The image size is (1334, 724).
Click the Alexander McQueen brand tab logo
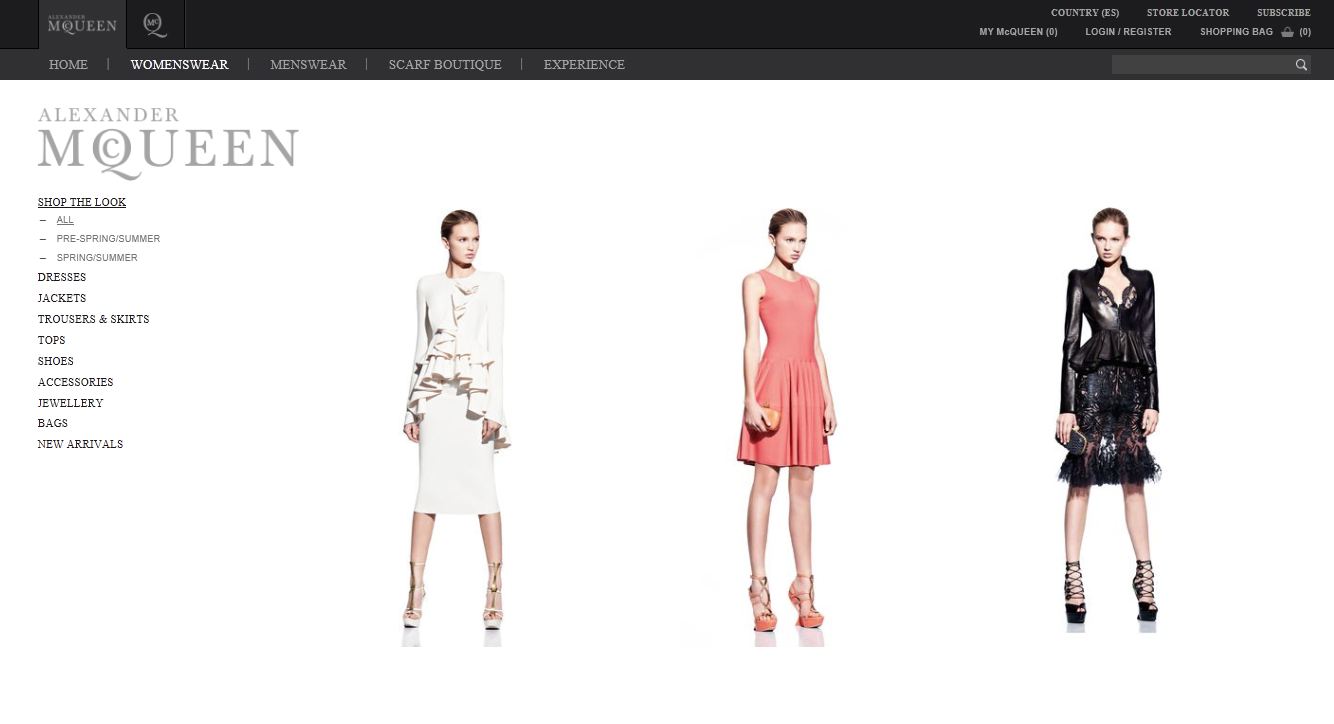click(x=82, y=24)
